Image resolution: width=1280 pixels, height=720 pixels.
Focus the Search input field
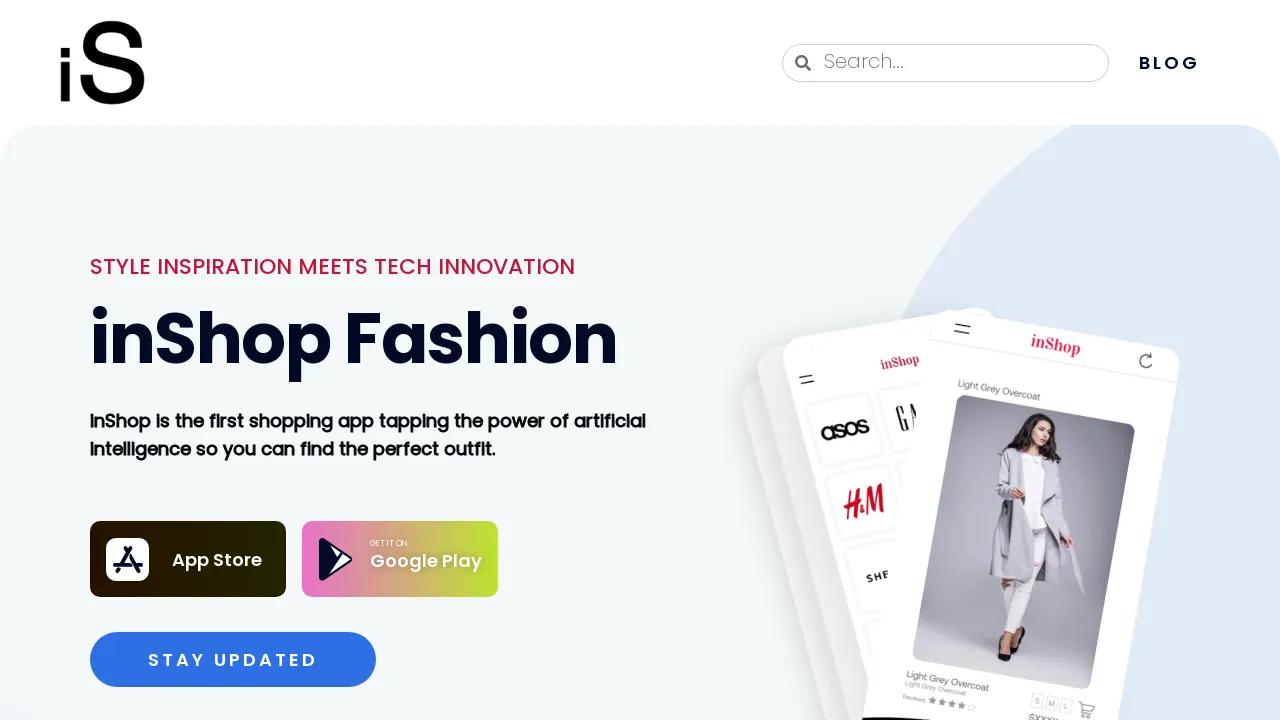point(945,63)
